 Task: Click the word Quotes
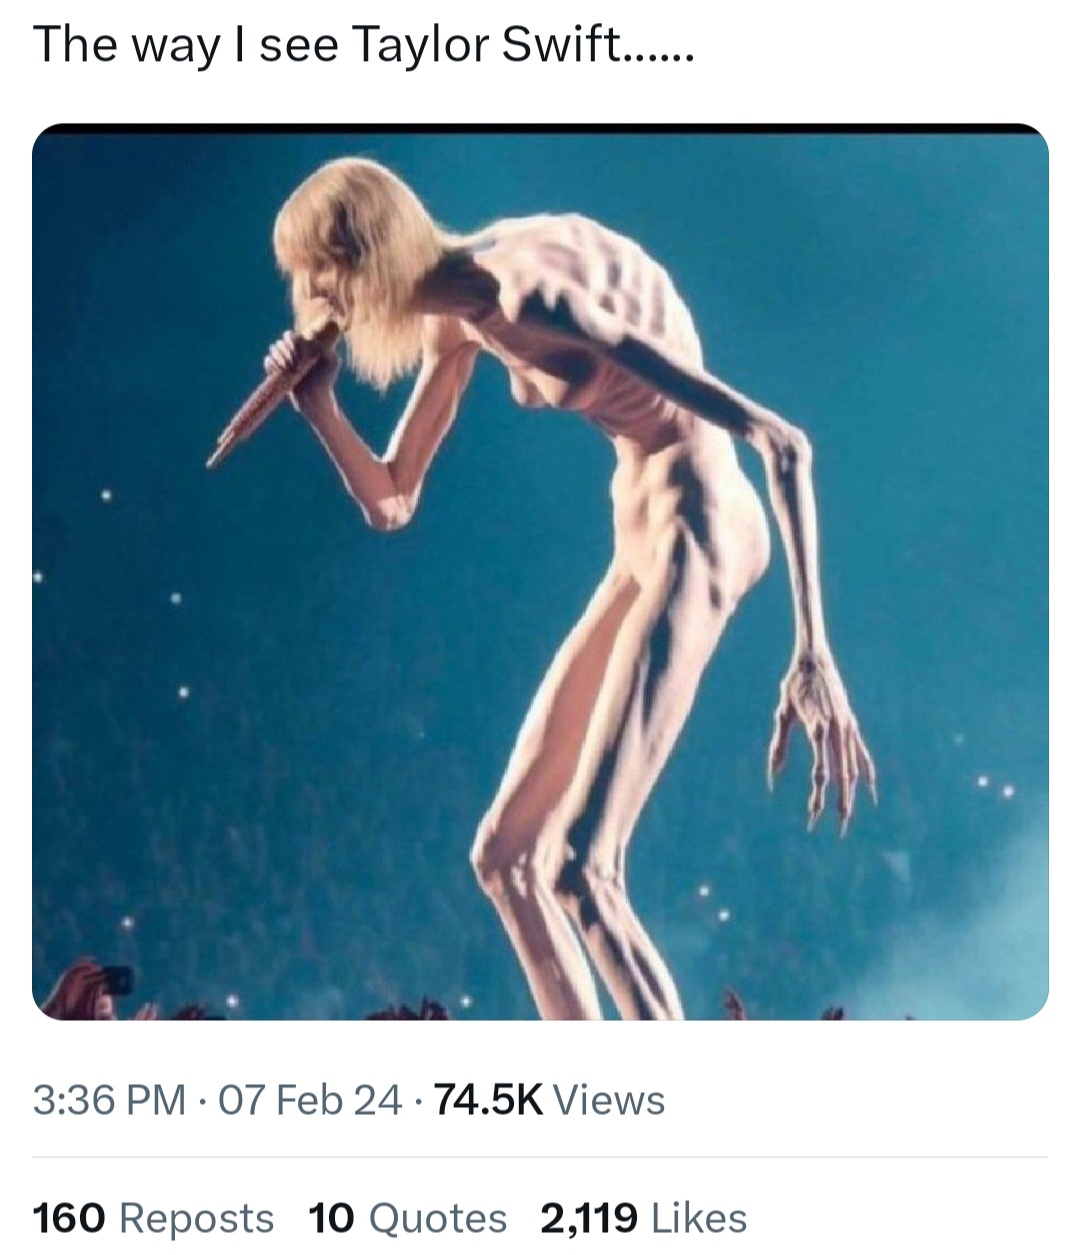point(438,1218)
